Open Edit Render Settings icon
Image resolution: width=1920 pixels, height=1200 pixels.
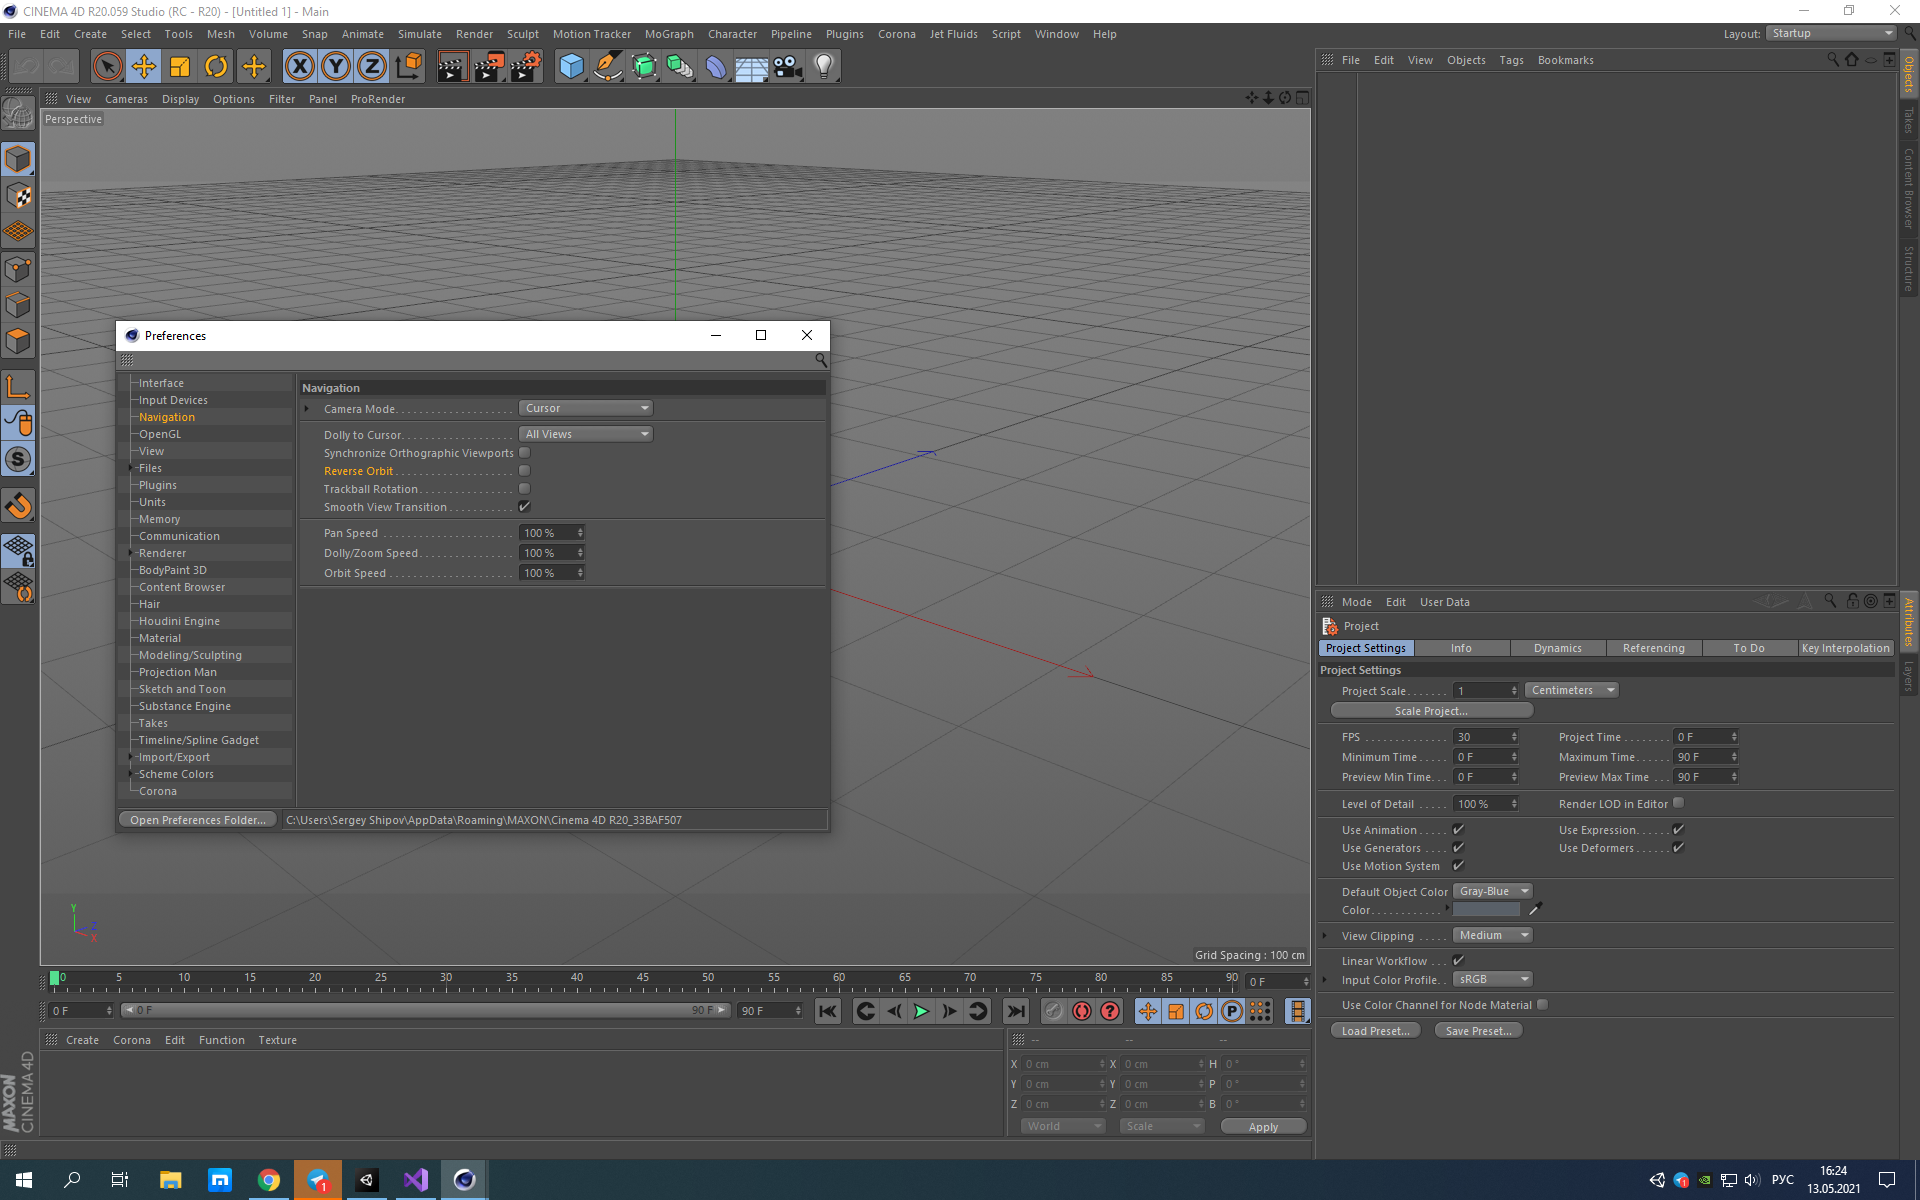click(525, 67)
